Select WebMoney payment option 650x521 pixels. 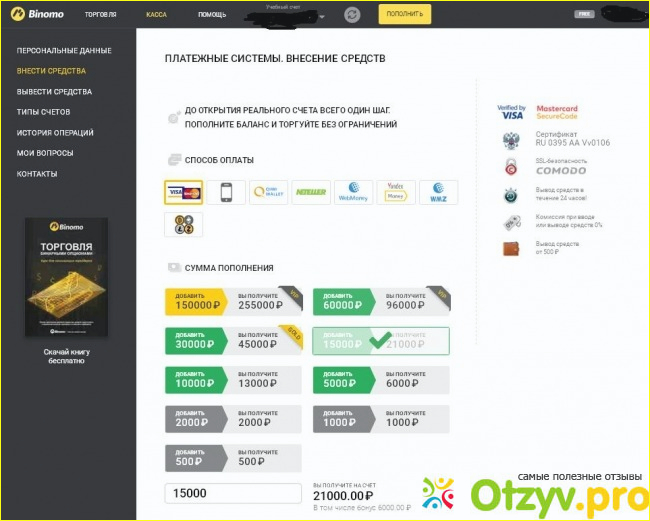[x=354, y=192]
